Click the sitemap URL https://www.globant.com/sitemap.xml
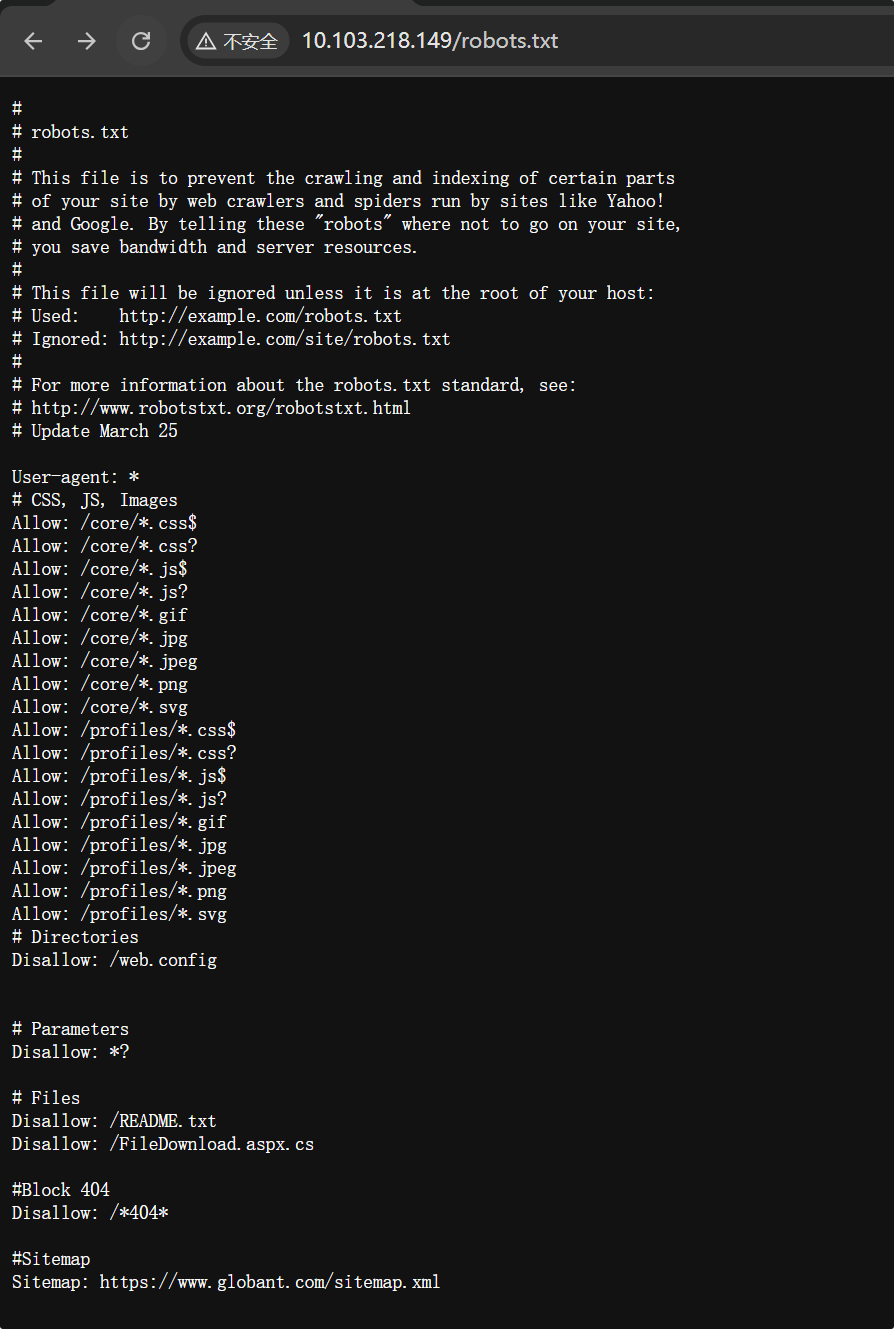The image size is (894, 1329). (x=270, y=1282)
